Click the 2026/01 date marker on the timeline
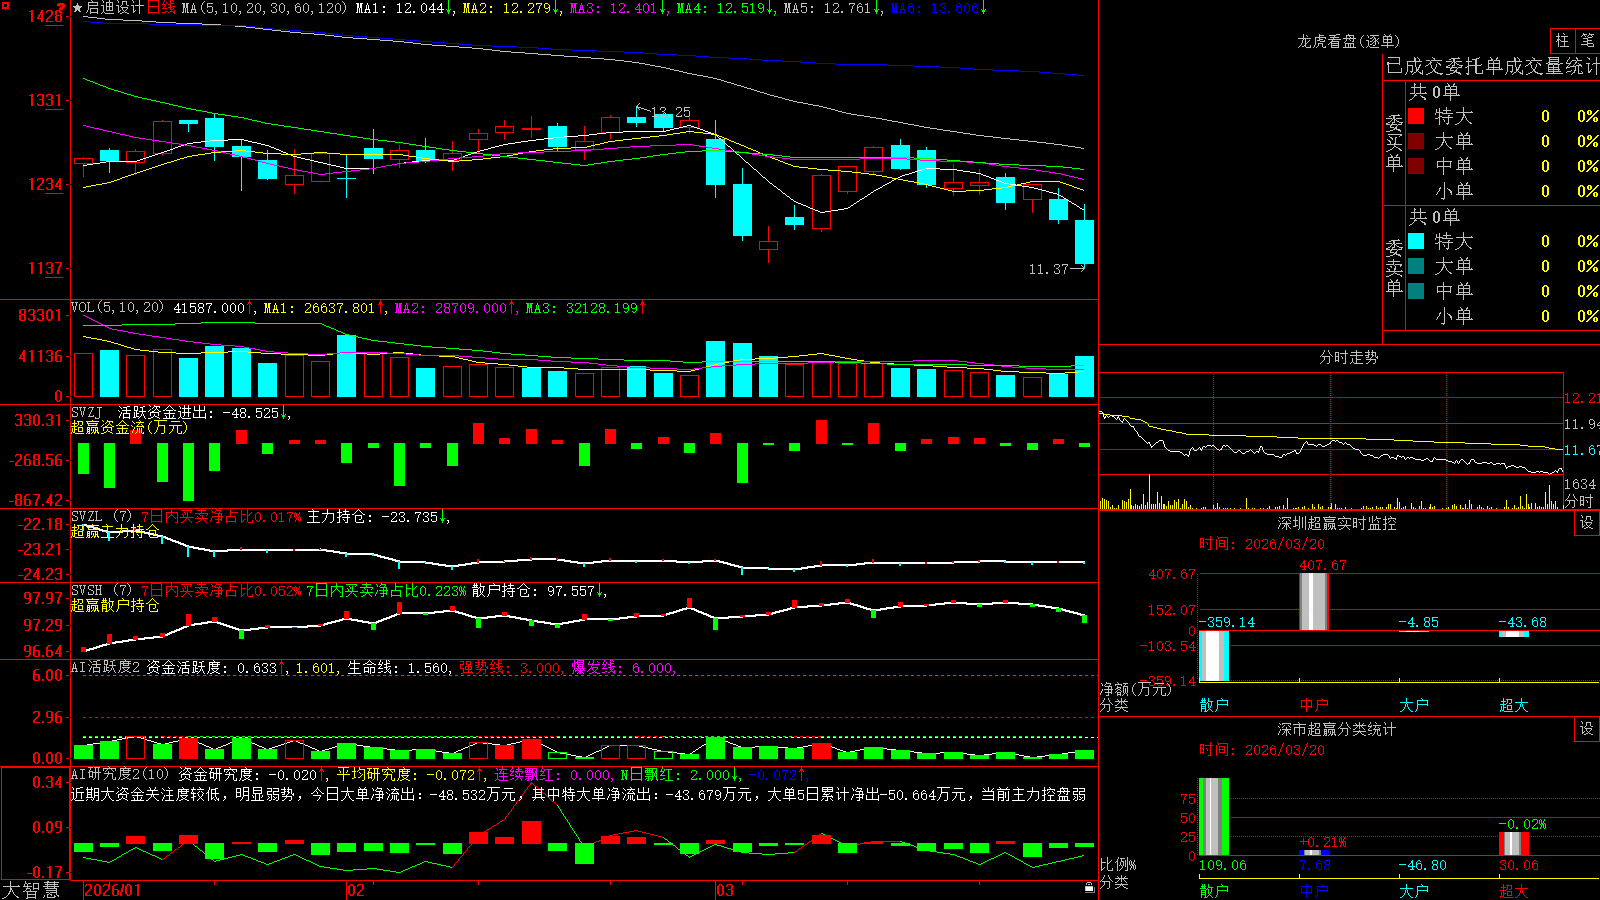Screen dimensions: 1600x900 (x=113, y=890)
